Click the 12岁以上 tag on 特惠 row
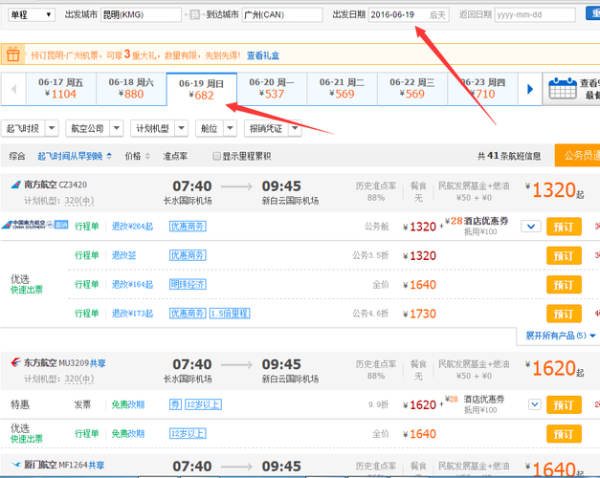Image resolution: width=600 pixels, height=478 pixels. point(203,405)
